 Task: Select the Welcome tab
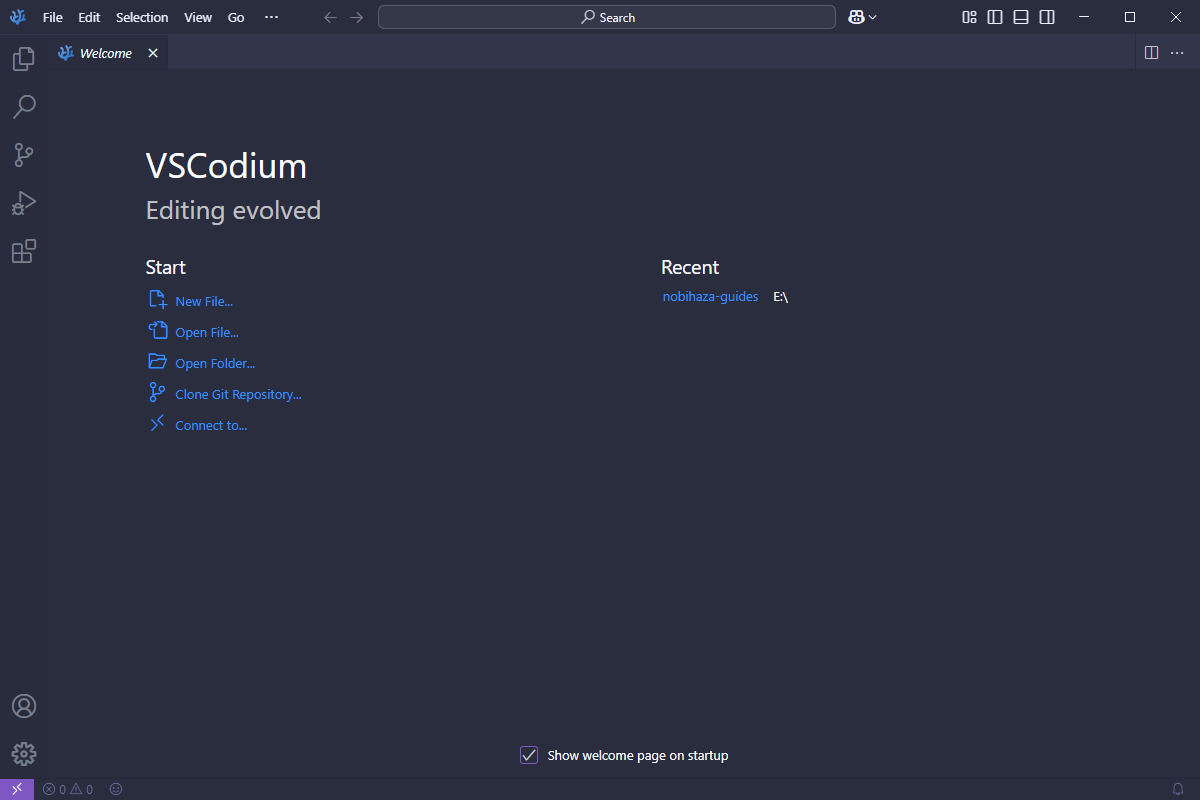pos(105,53)
